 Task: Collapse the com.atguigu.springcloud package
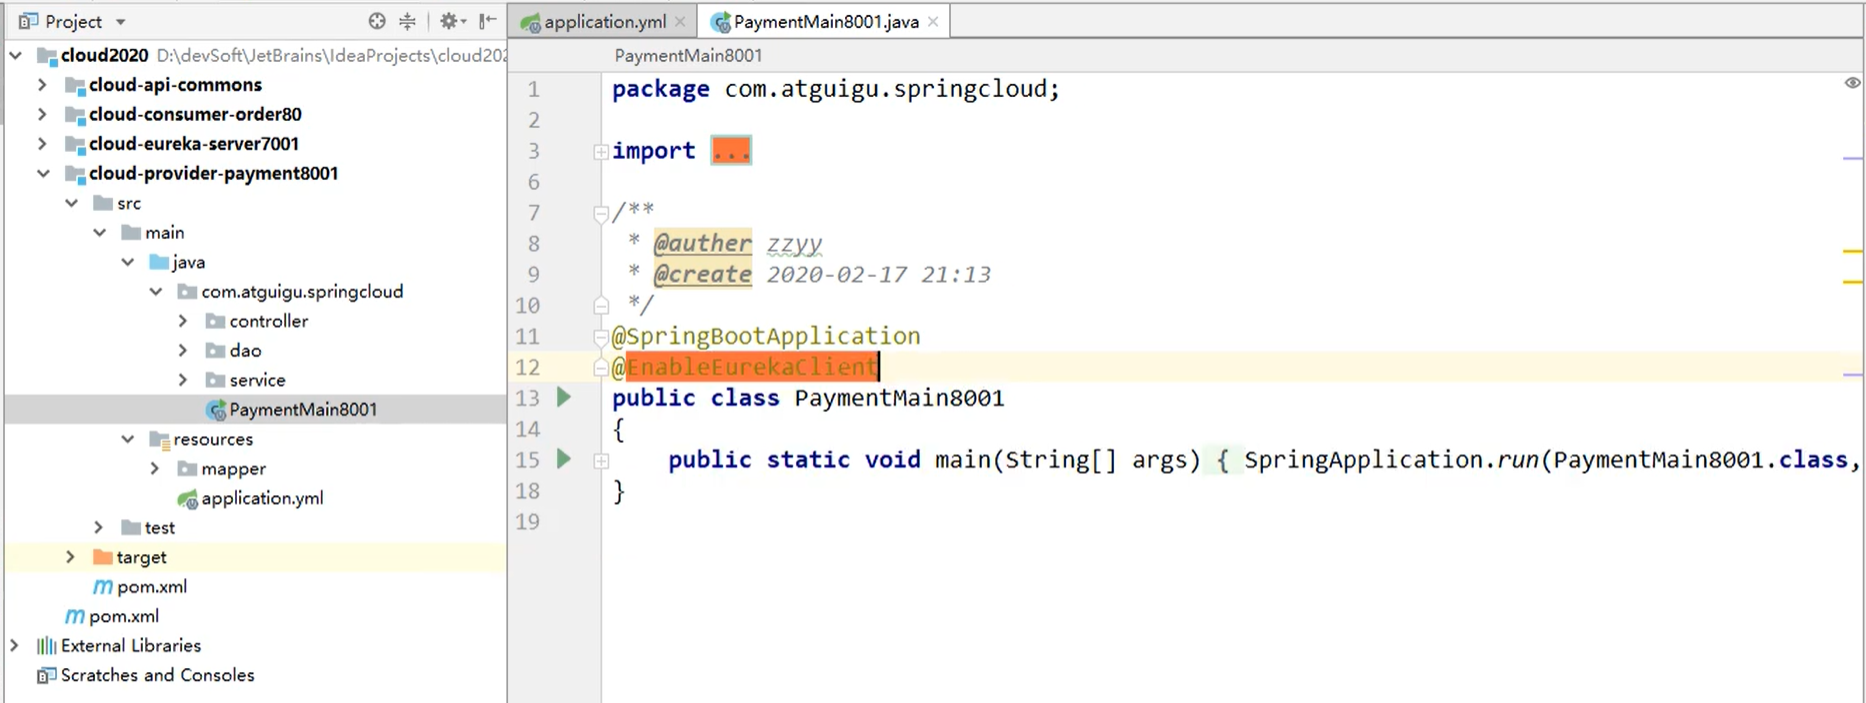[155, 291]
